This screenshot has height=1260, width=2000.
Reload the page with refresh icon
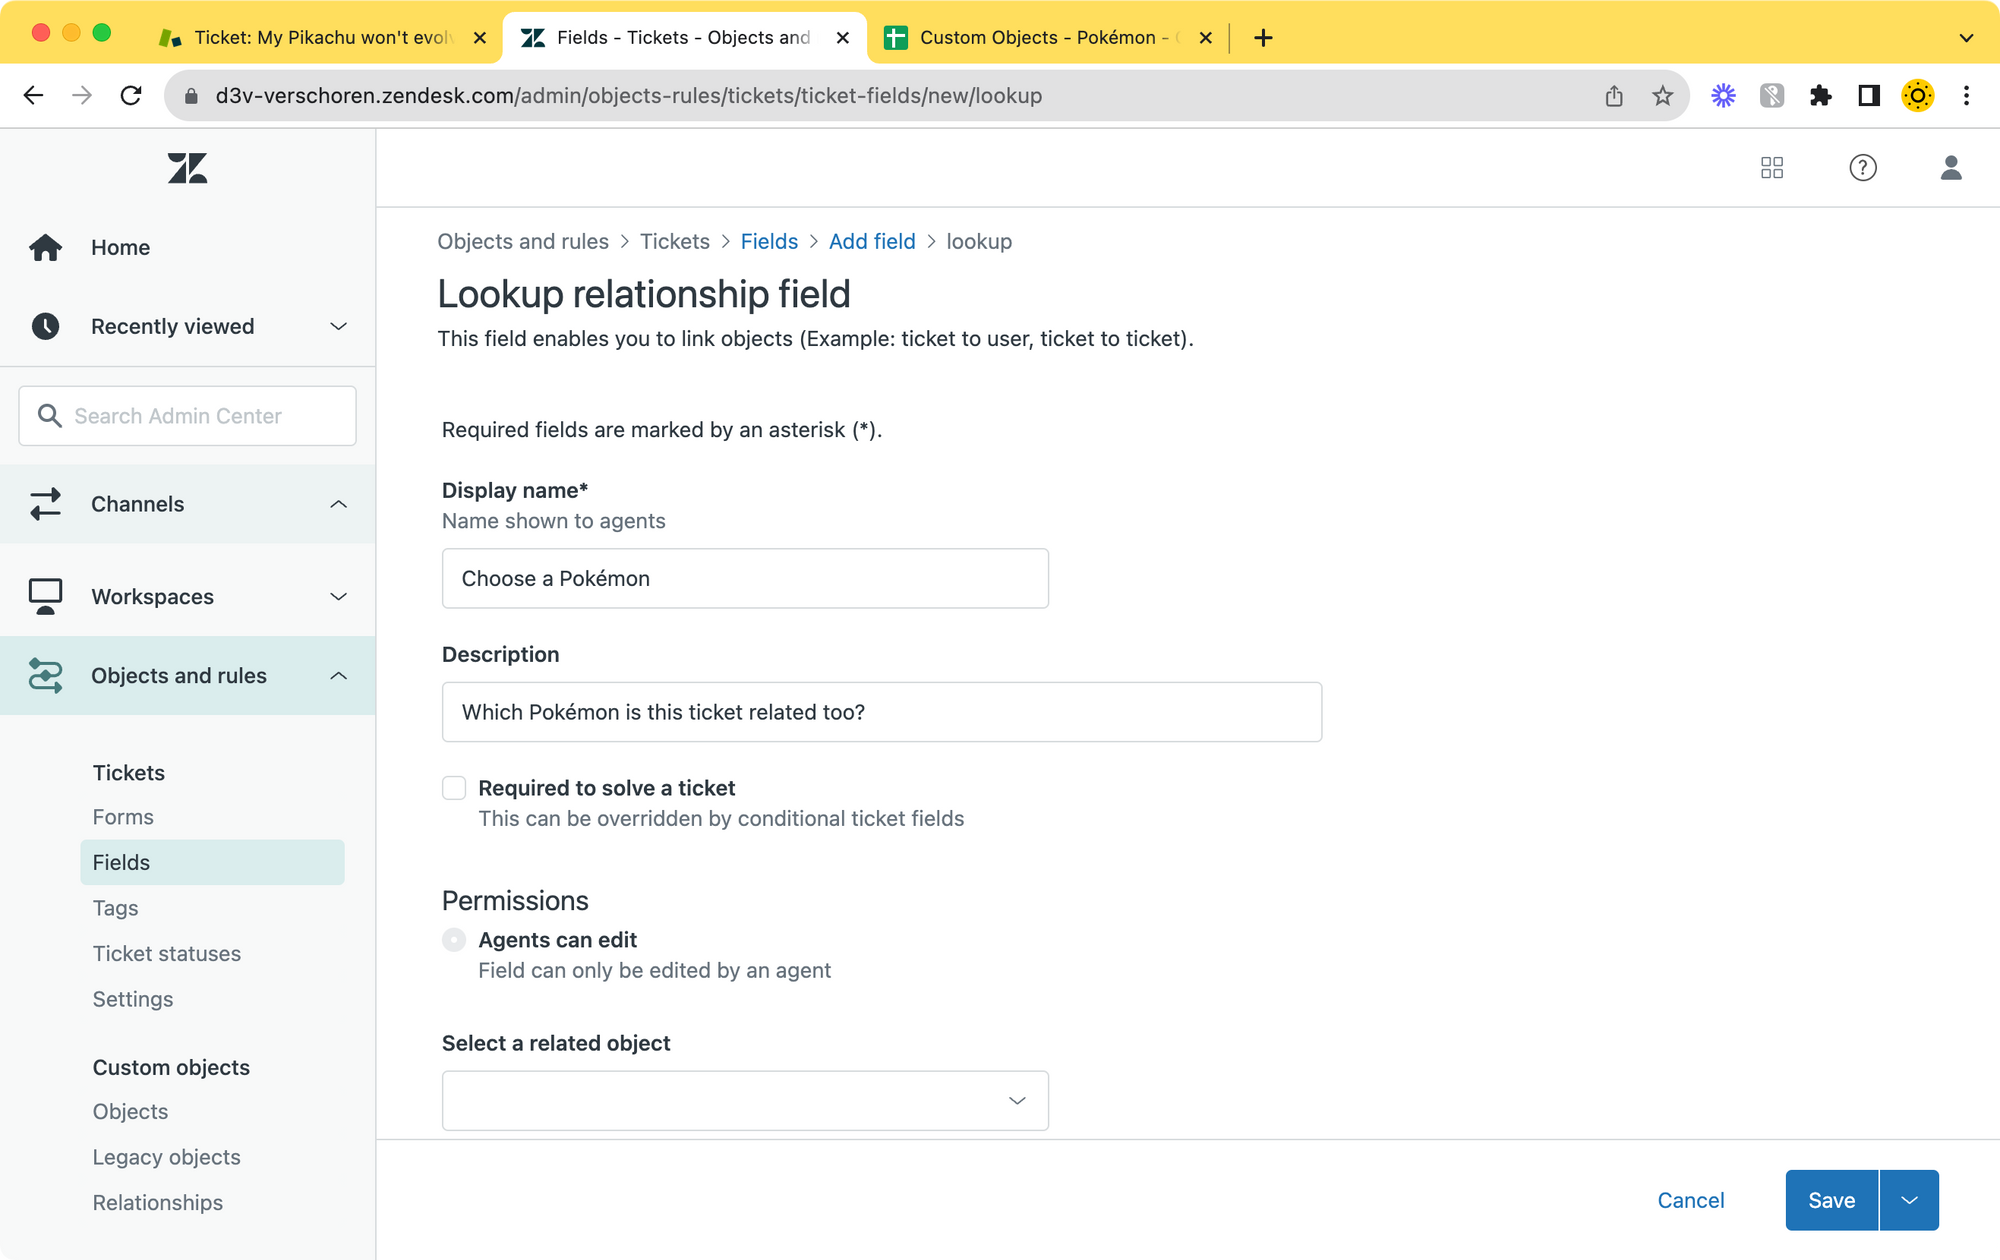[131, 96]
